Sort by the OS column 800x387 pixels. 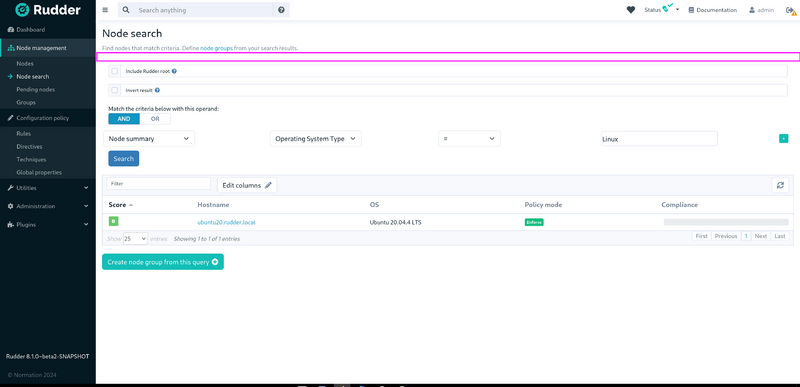pos(374,205)
